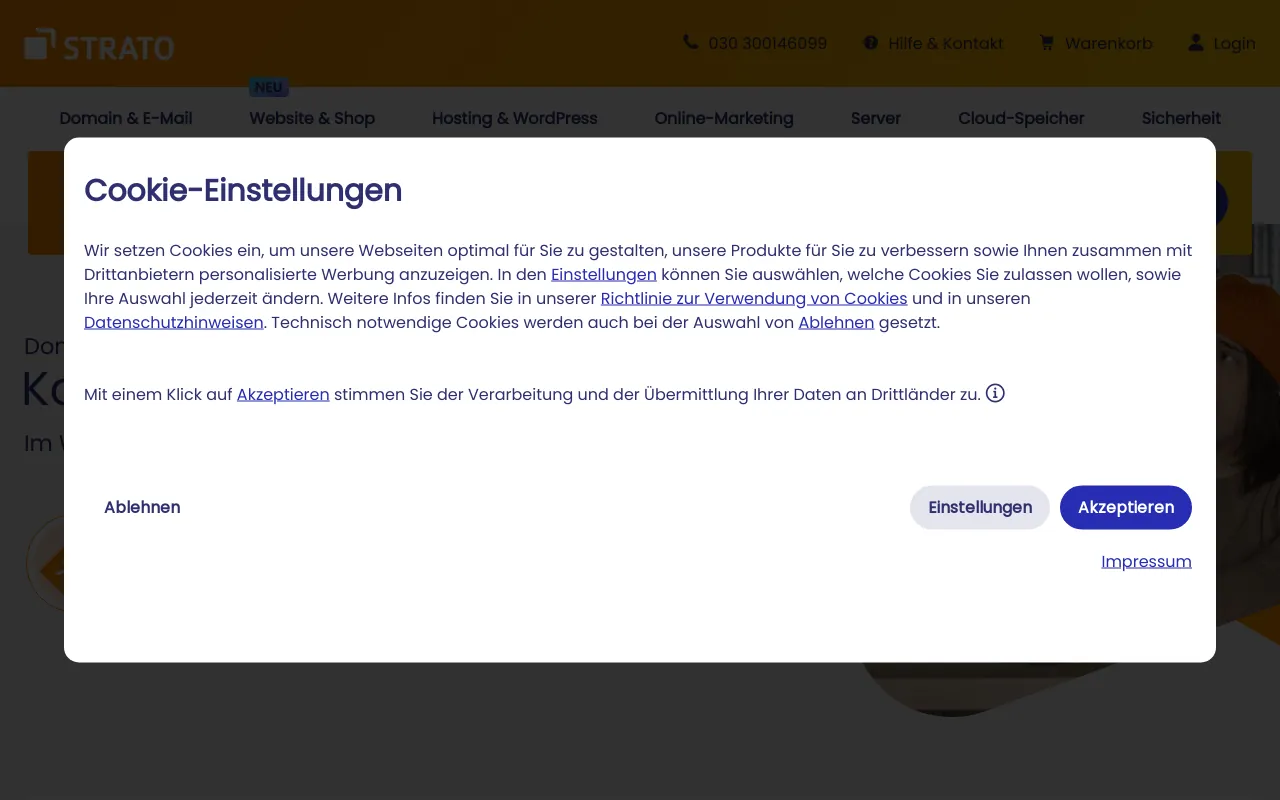This screenshot has width=1280, height=800.
Task: Click the Login user icon
Action: [1196, 43]
